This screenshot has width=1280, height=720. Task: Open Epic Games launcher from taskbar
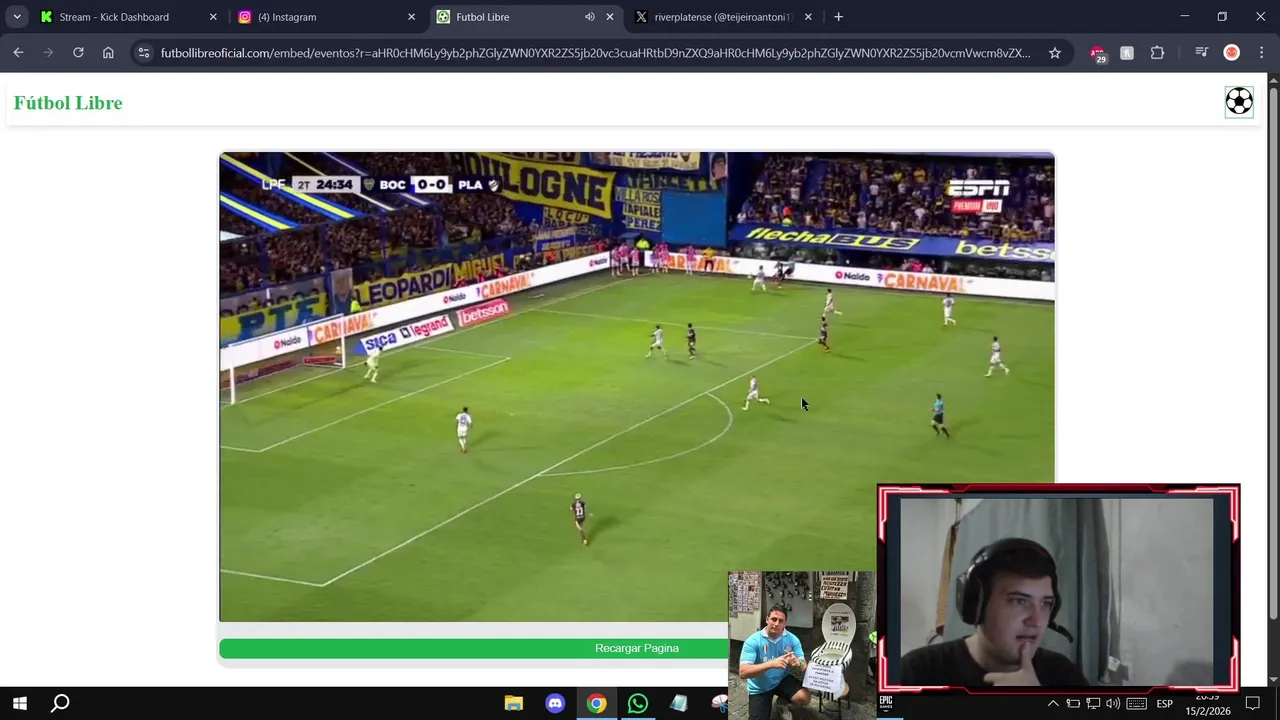pyautogui.click(x=886, y=704)
